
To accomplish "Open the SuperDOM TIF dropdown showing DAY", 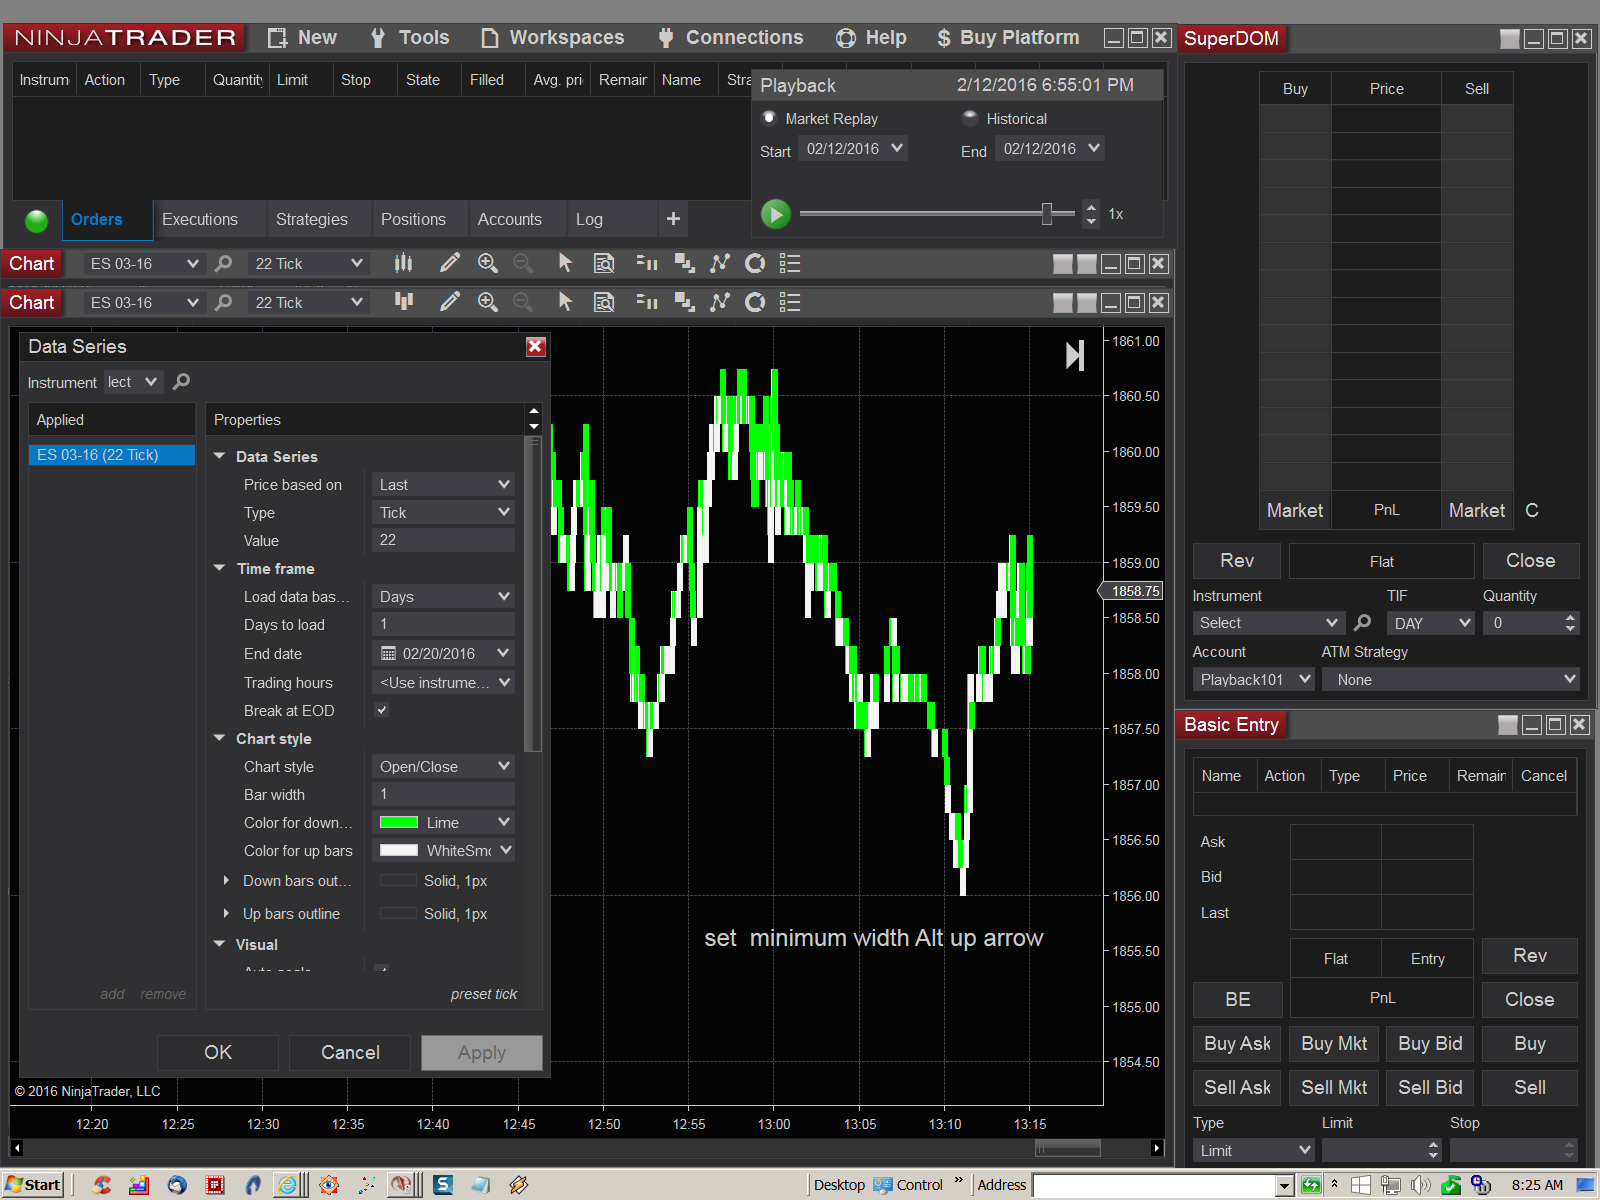I will coord(1431,623).
